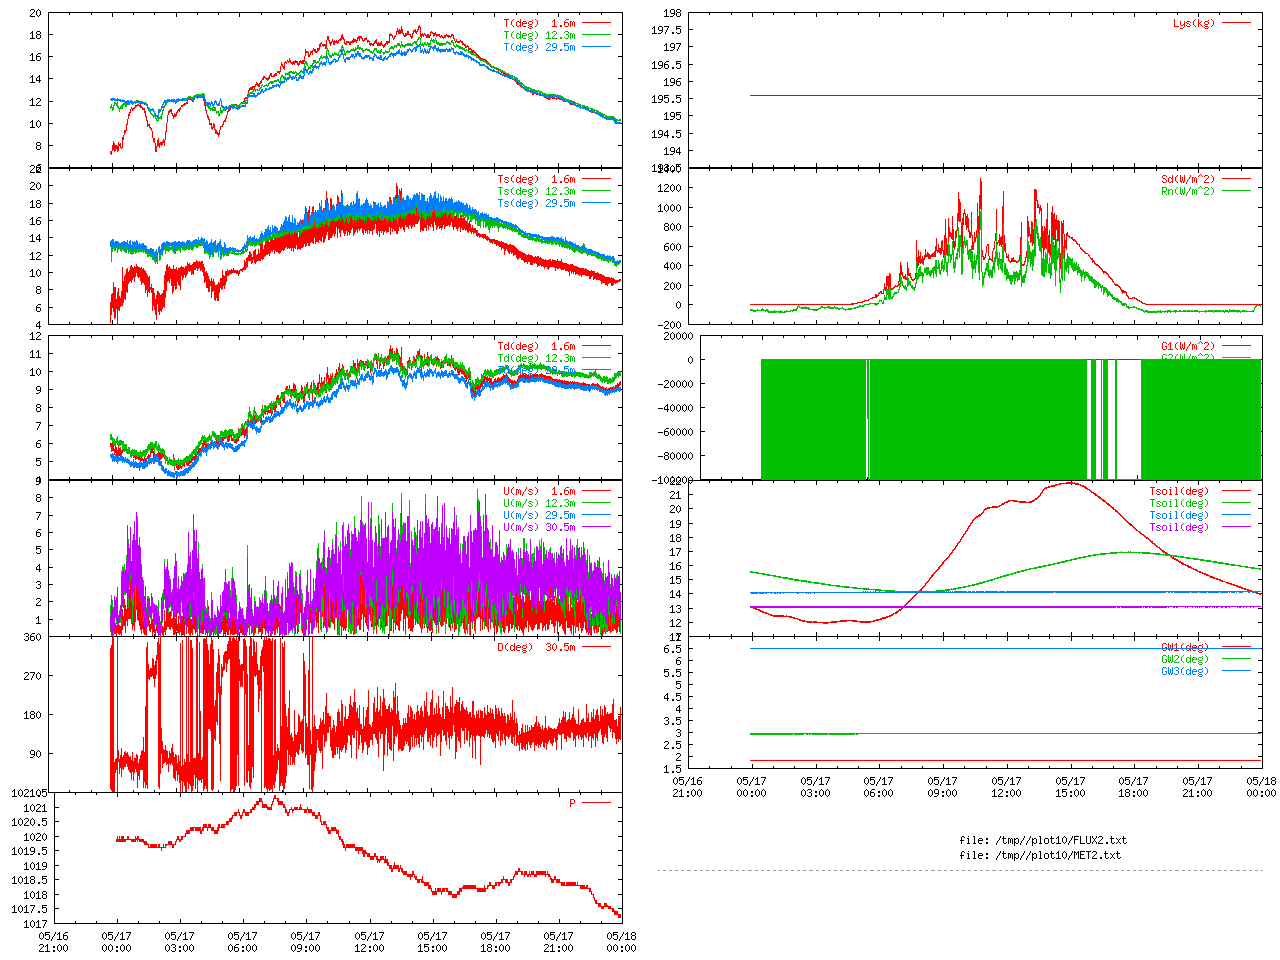This screenshot has height=960, width=1280.
Task: Select the Sd(W/m^2) legend label
Action: coord(1188,179)
